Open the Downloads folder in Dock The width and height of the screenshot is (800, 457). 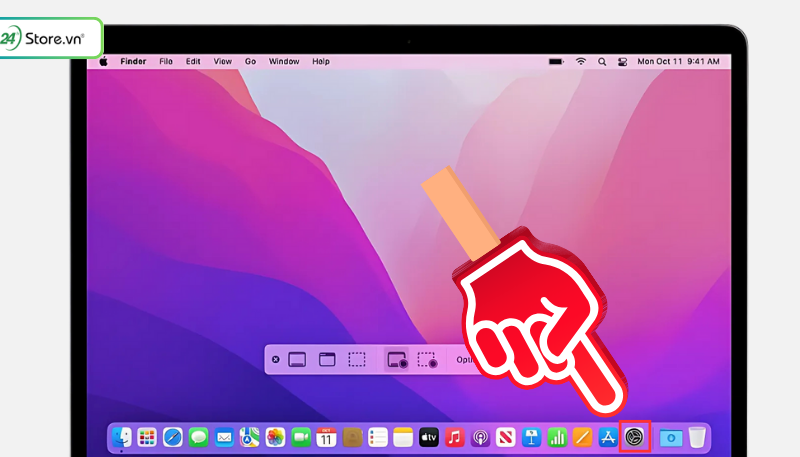671,438
